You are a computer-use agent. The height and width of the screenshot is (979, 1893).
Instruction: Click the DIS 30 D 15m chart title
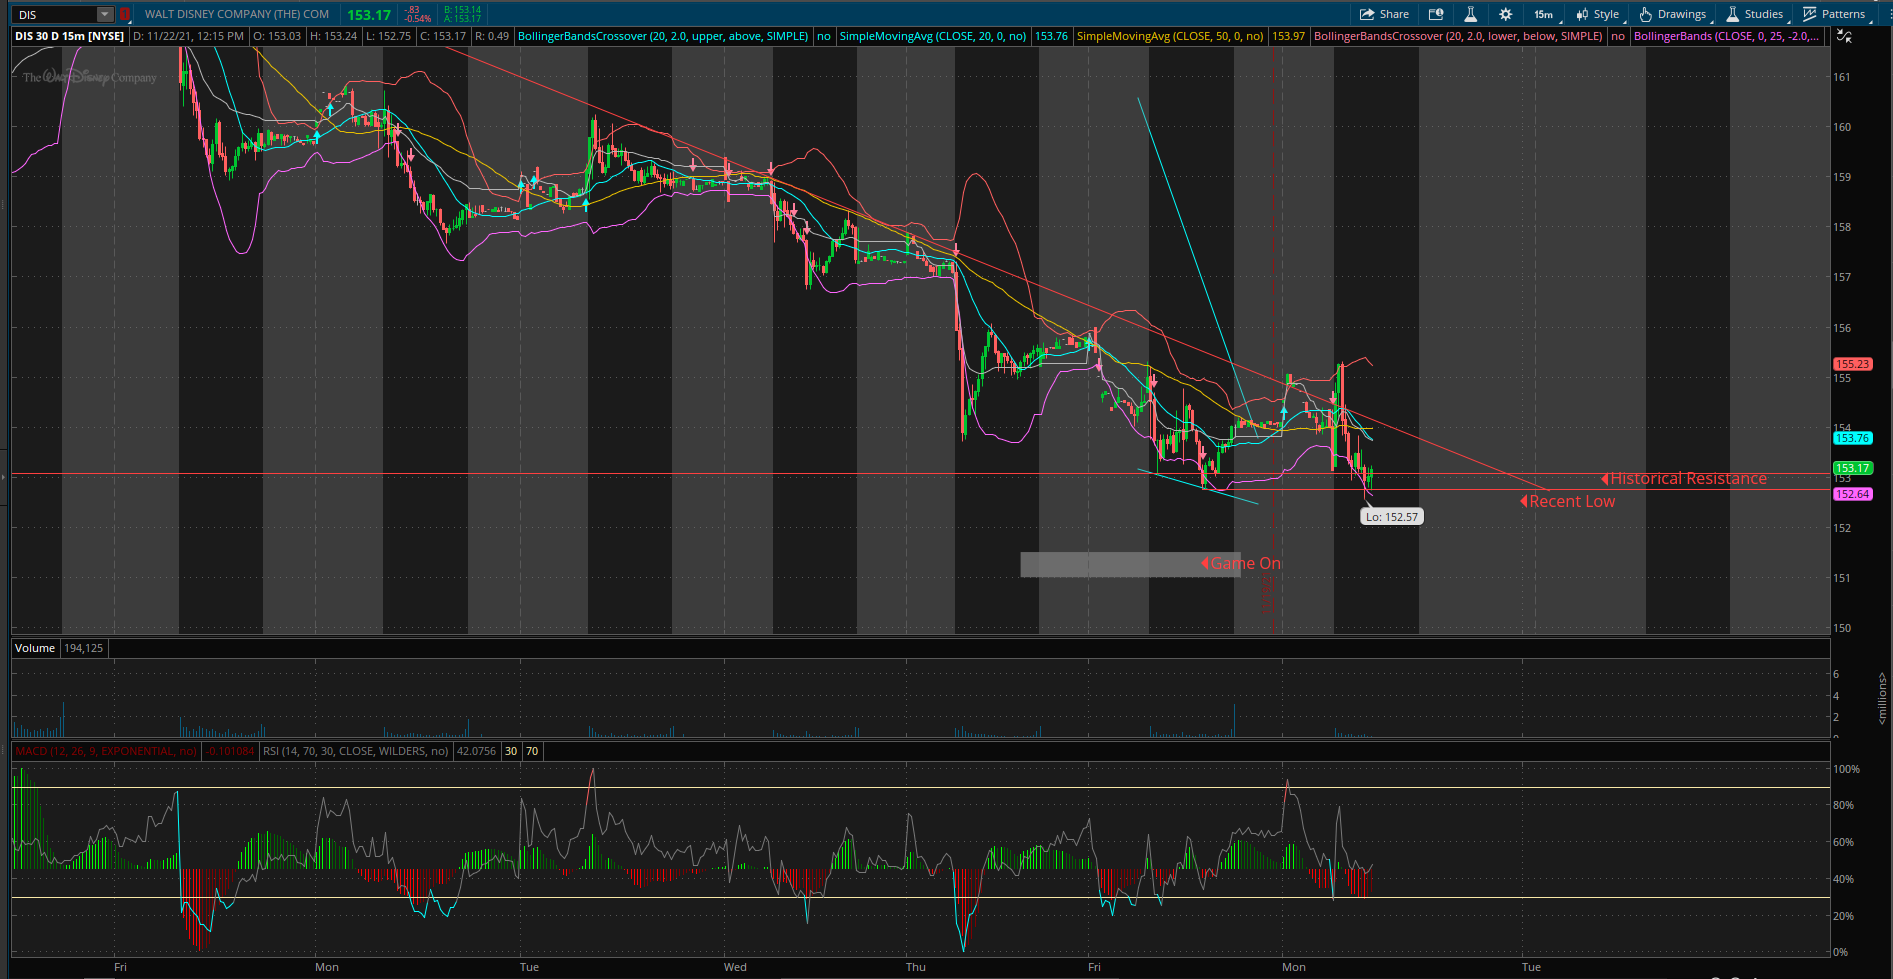point(70,36)
